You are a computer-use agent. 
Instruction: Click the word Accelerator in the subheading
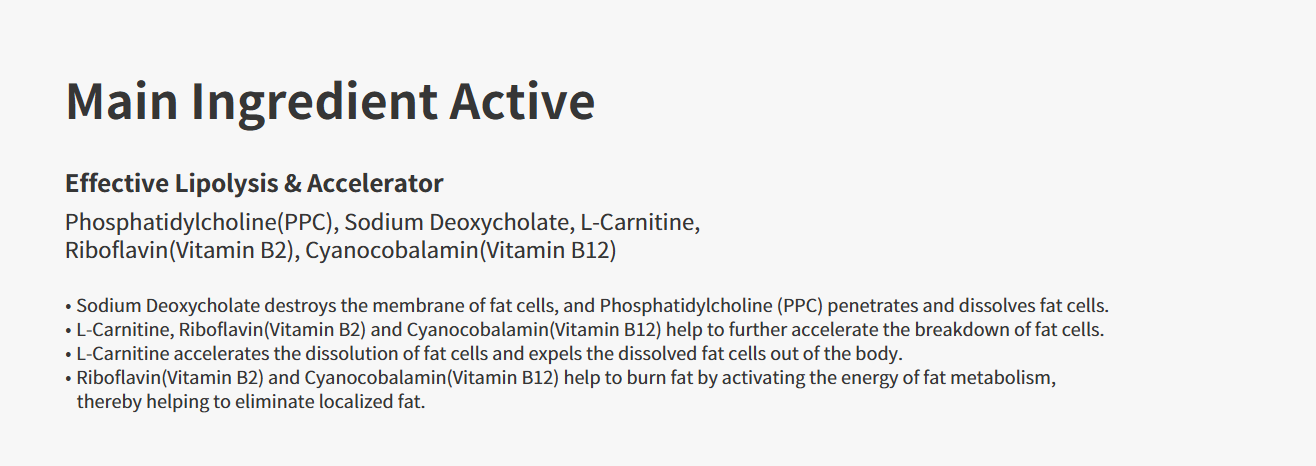375,184
